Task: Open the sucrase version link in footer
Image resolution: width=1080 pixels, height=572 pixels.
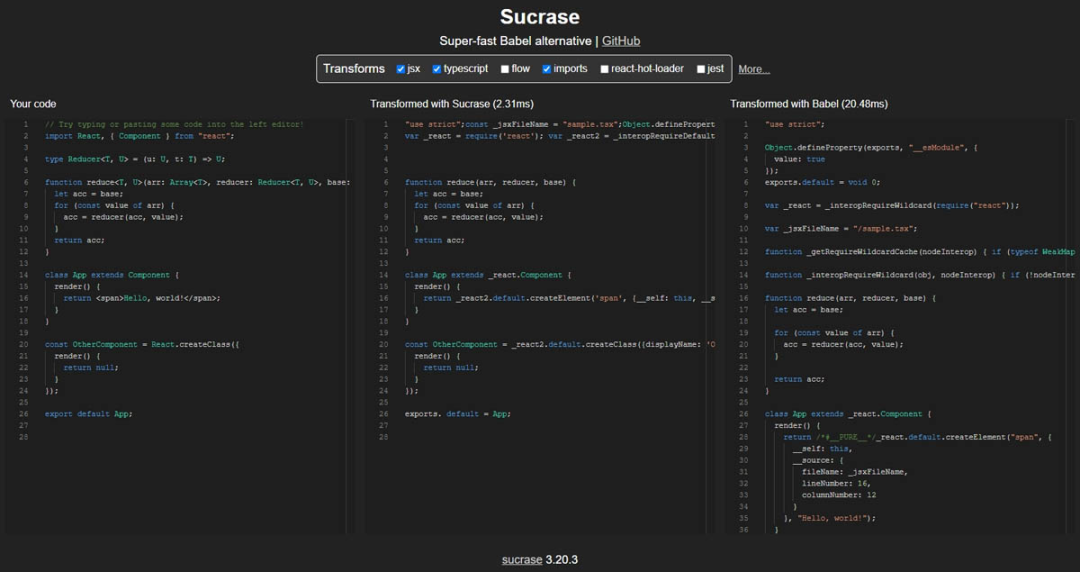Action: click(522, 560)
